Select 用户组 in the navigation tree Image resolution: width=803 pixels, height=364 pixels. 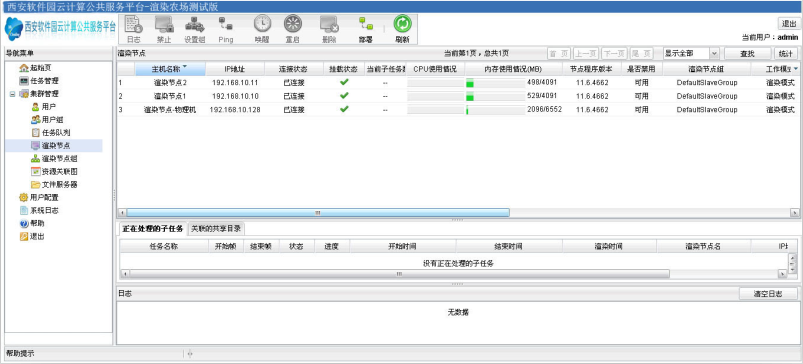(x=47, y=120)
